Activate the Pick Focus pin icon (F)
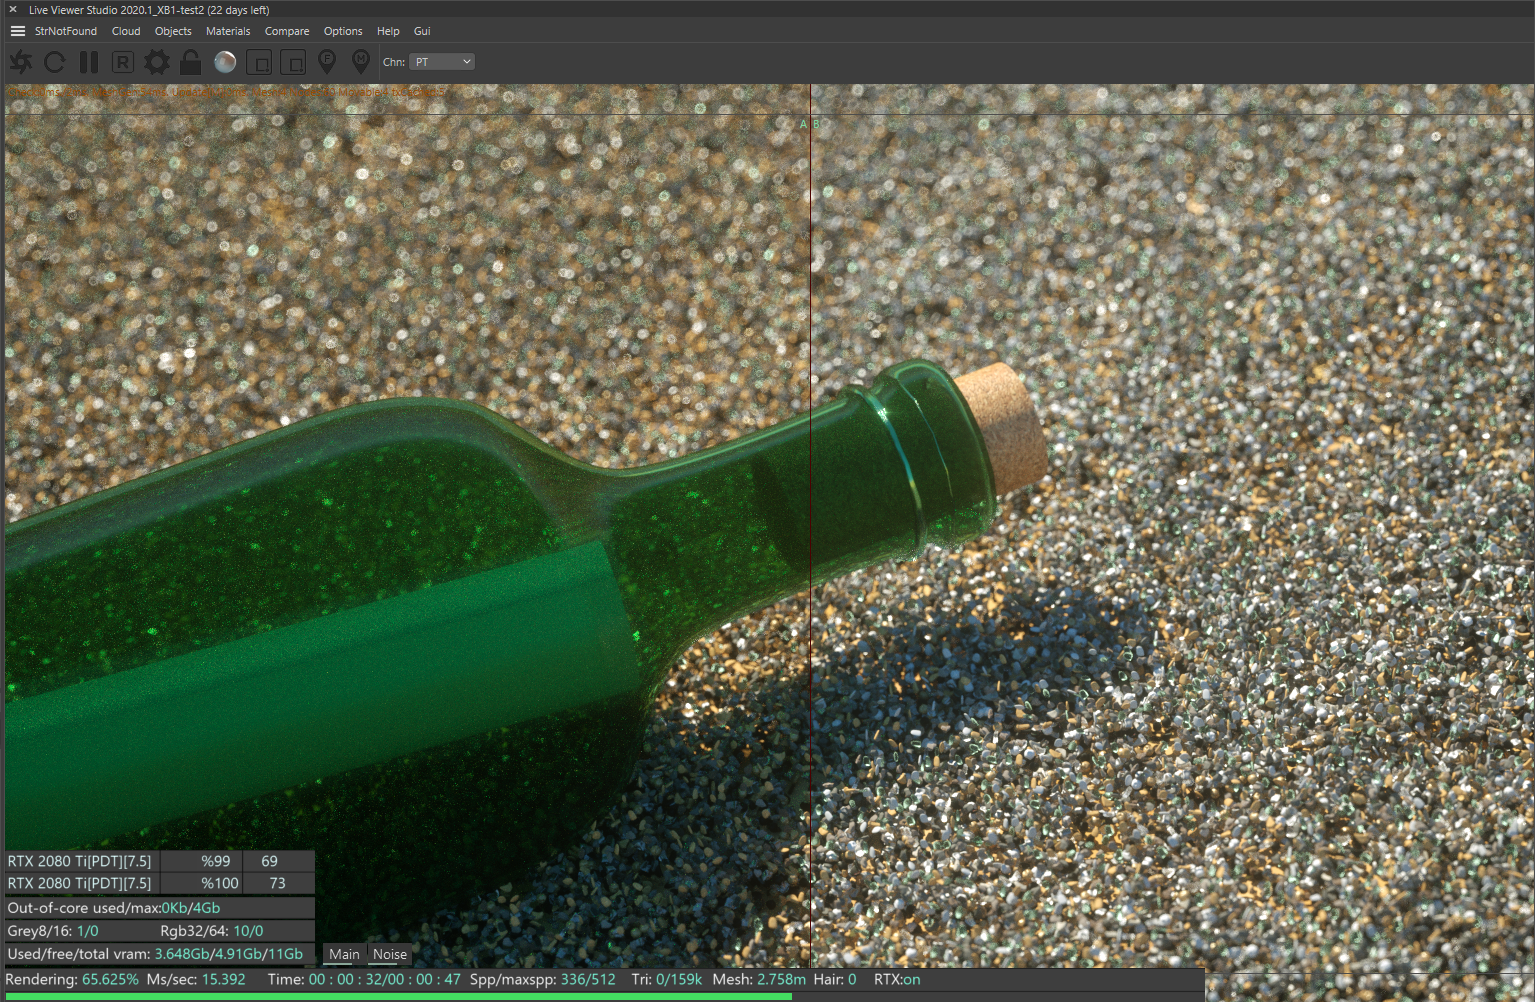The image size is (1535, 1002). (327, 62)
